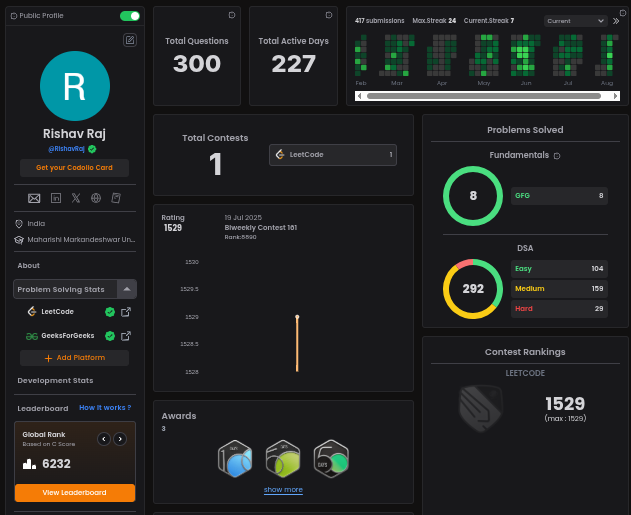Image resolution: width=631 pixels, height=515 pixels.
Task: Click the Fundamentals info icon
Action: (x=557, y=156)
